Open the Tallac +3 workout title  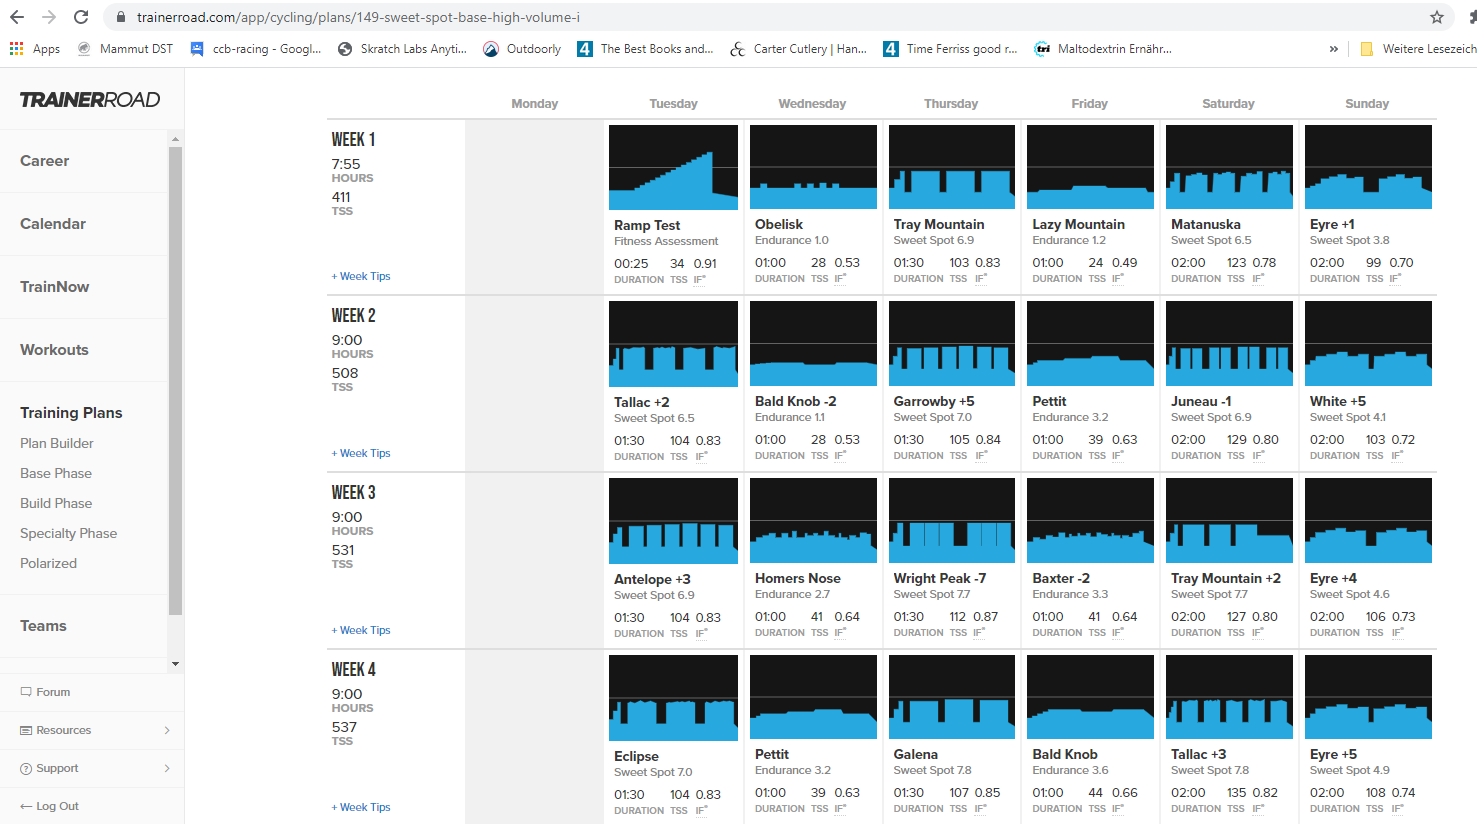[x=1198, y=755]
